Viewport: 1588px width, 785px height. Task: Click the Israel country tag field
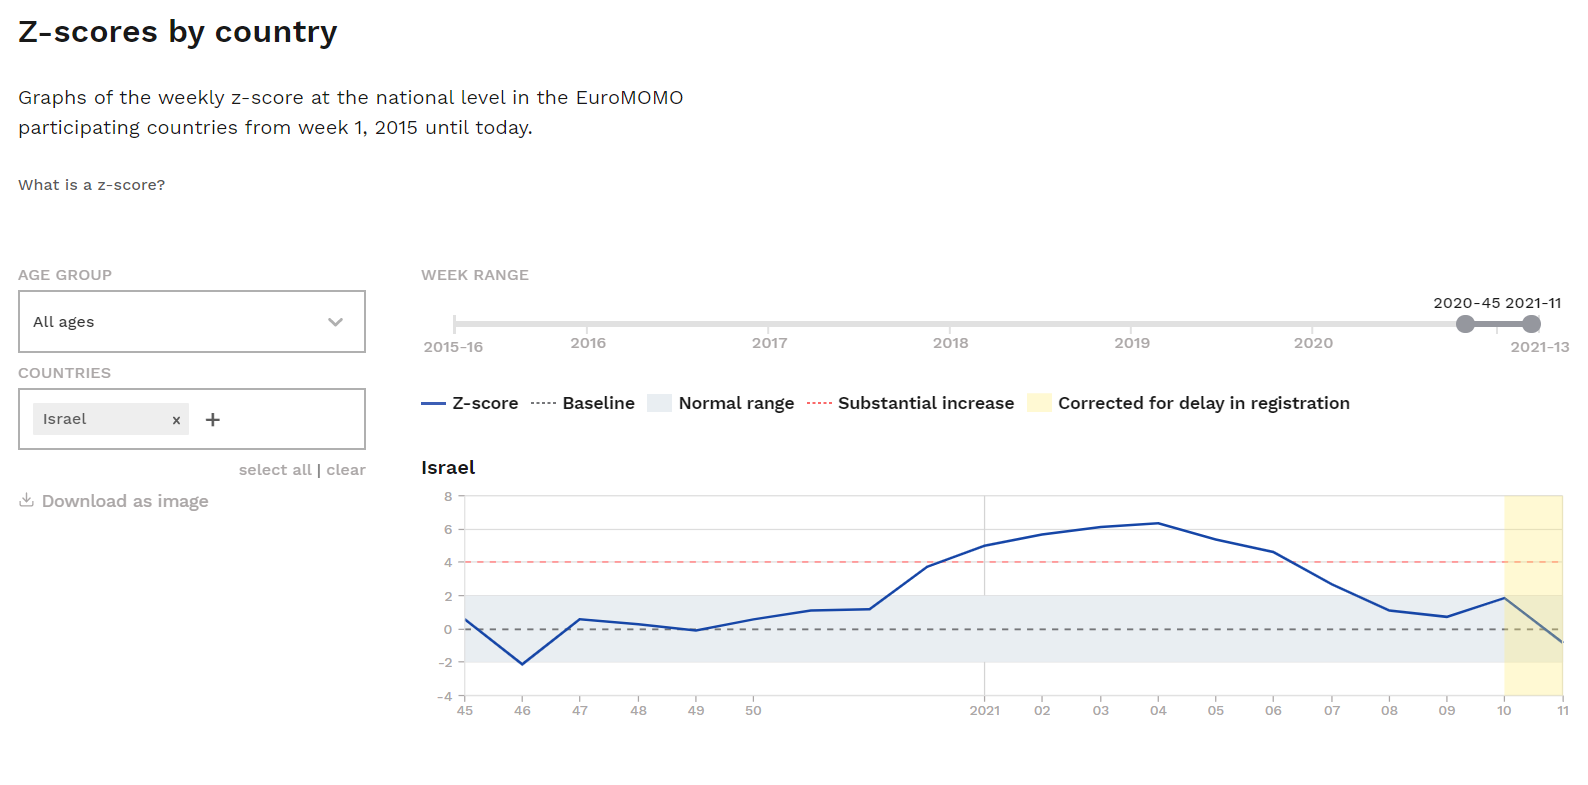[100, 419]
